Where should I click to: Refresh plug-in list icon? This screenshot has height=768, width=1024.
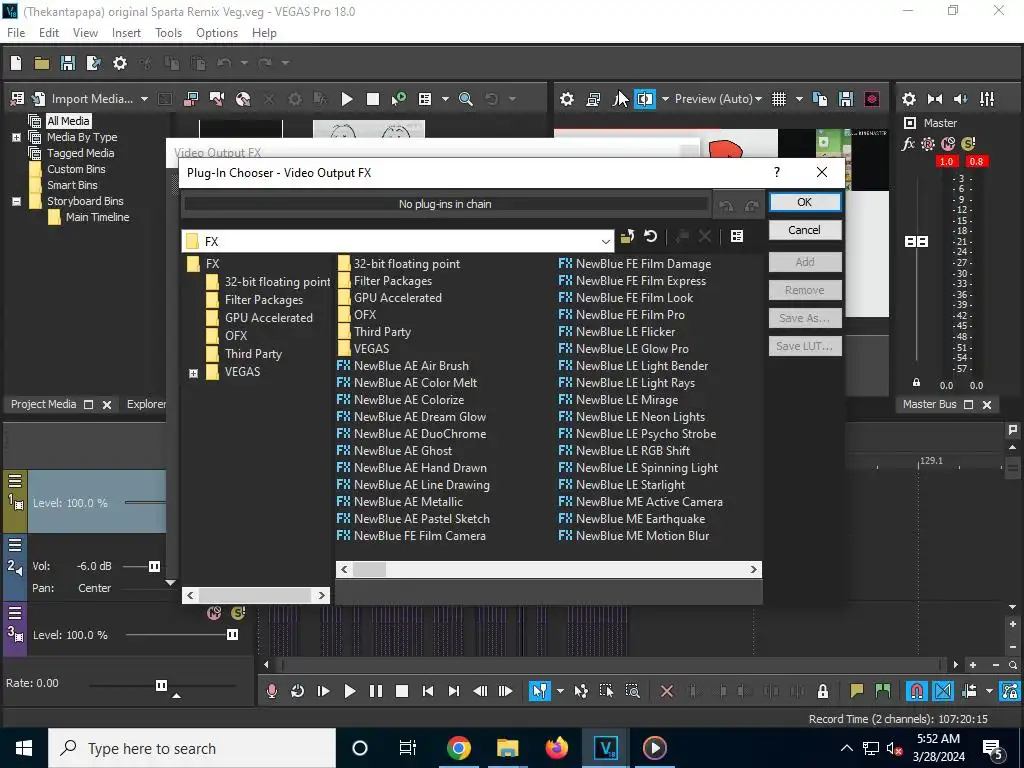[650, 236]
